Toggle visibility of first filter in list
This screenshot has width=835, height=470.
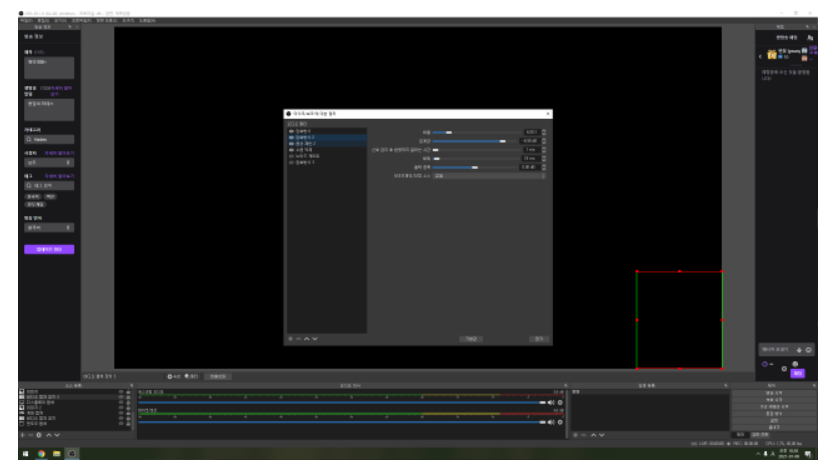pos(291,131)
